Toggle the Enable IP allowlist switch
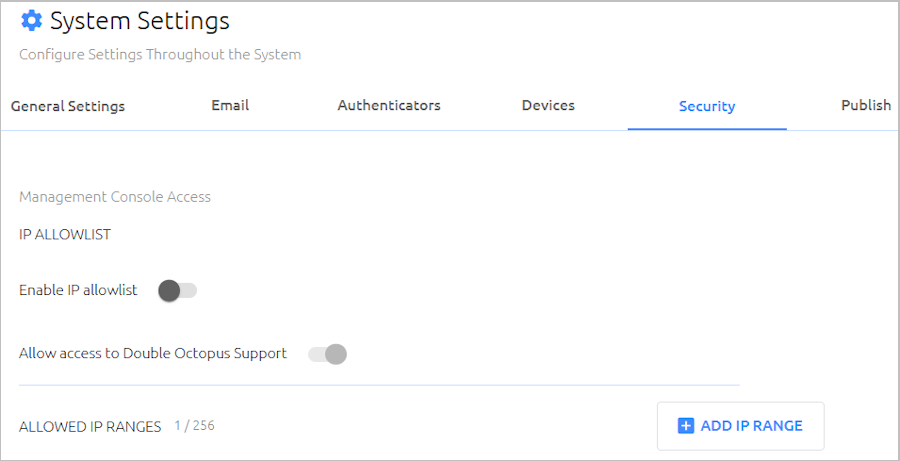Viewport: 900px width, 461px height. point(177,290)
